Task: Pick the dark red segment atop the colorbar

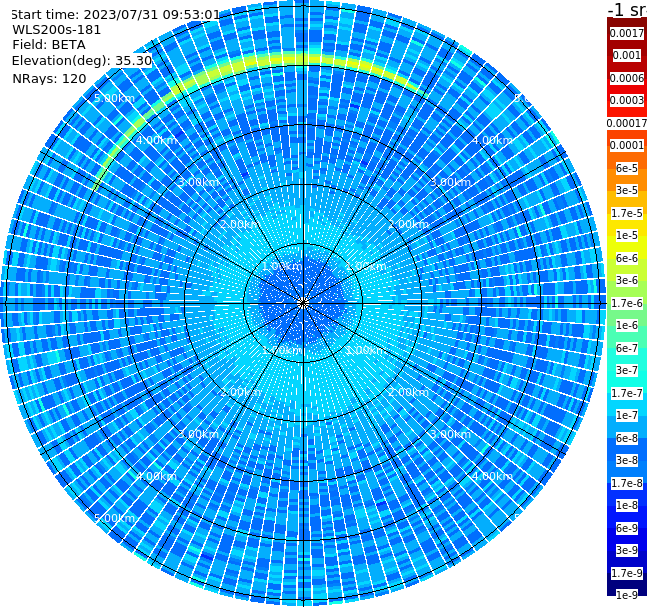Action: (627, 25)
